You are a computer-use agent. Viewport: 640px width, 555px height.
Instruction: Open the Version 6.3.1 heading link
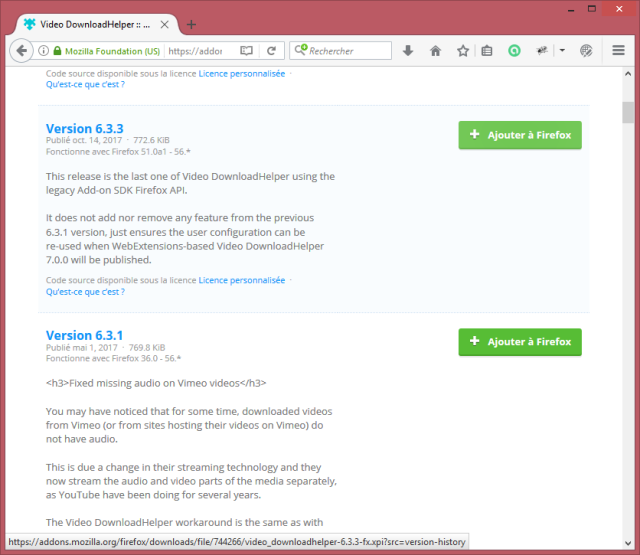[84, 335]
